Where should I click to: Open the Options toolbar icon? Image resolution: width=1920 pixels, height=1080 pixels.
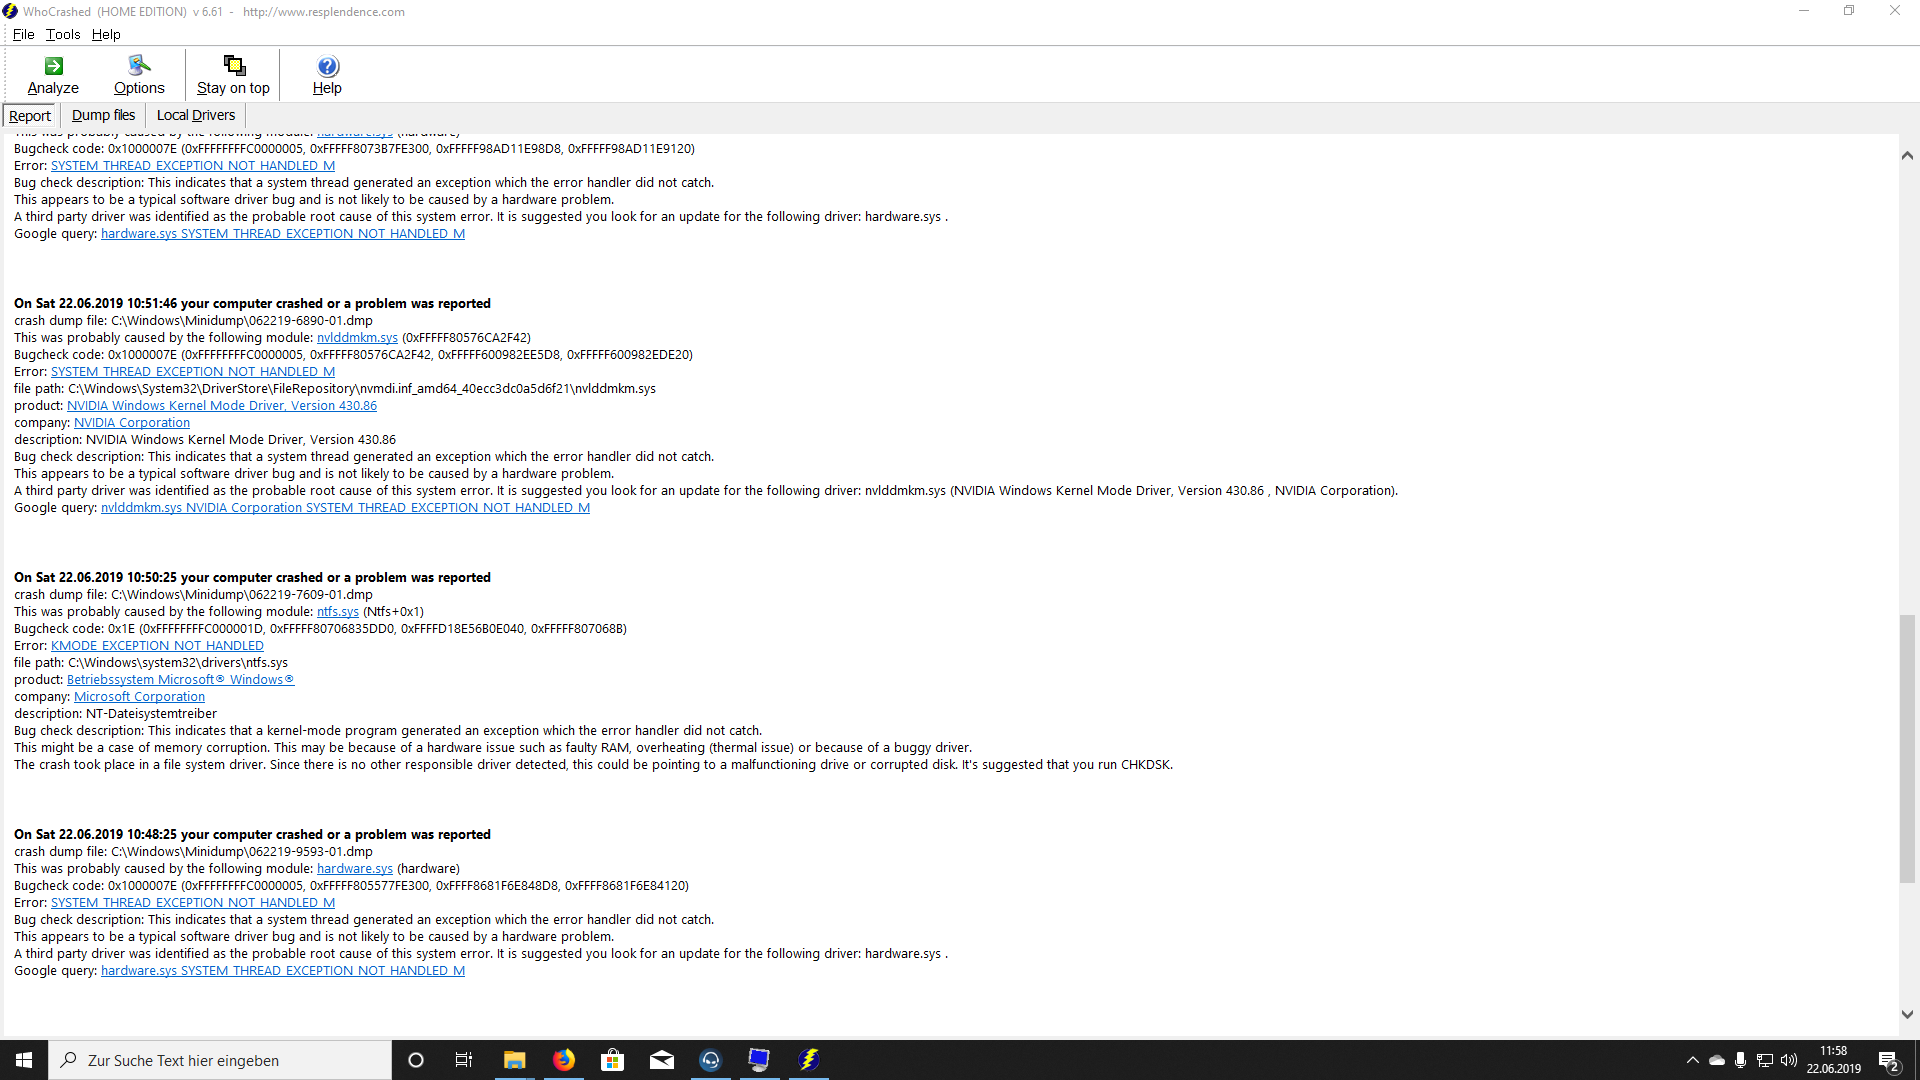click(139, 74)
